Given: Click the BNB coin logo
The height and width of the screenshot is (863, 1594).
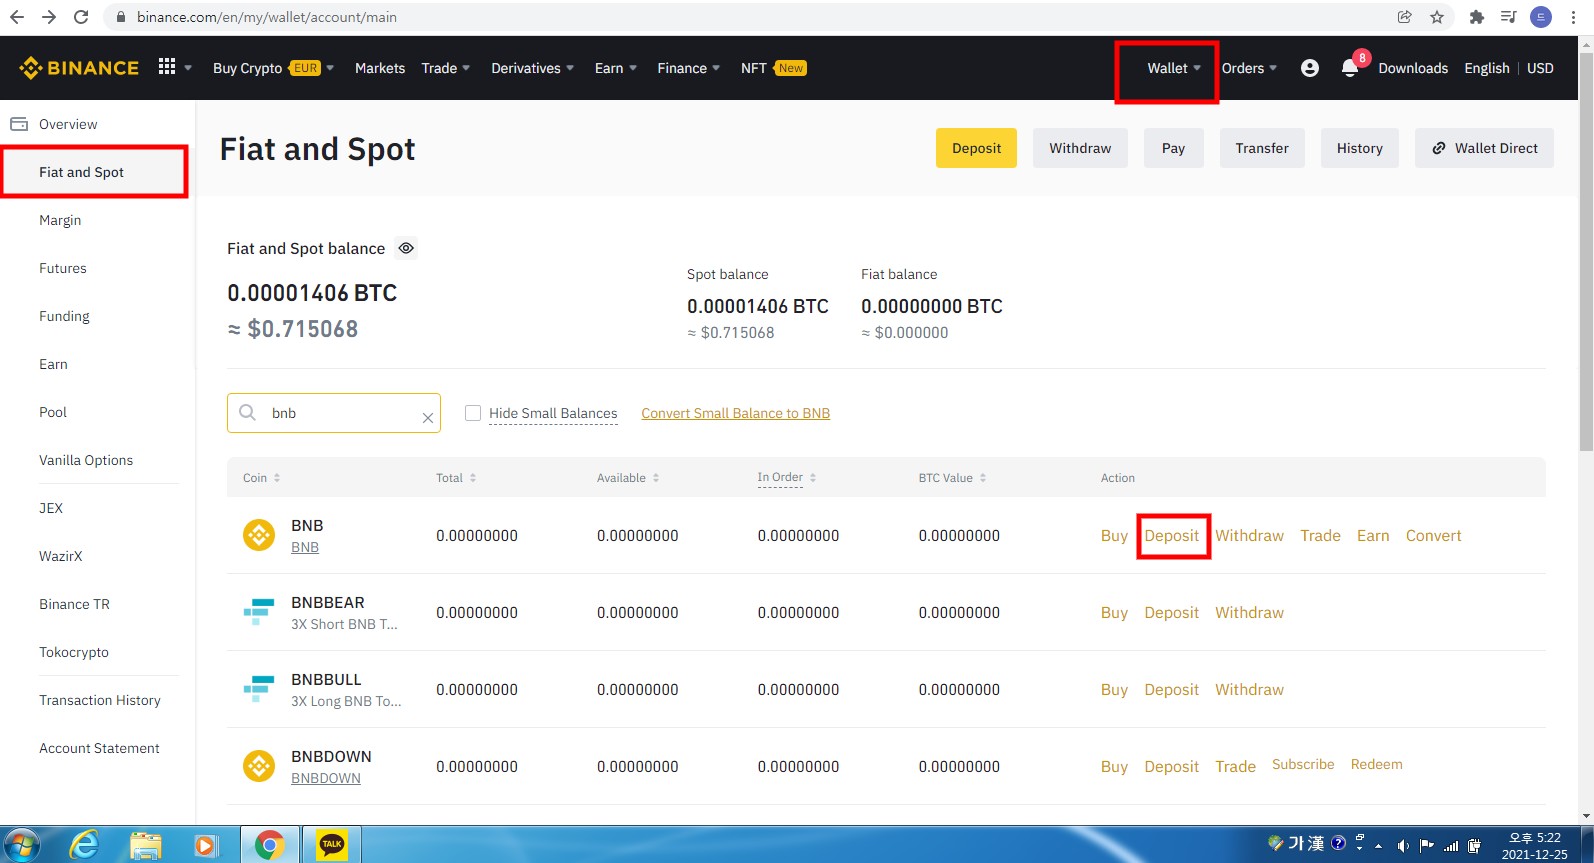Looking at the screenshot, I should [259, 535].
